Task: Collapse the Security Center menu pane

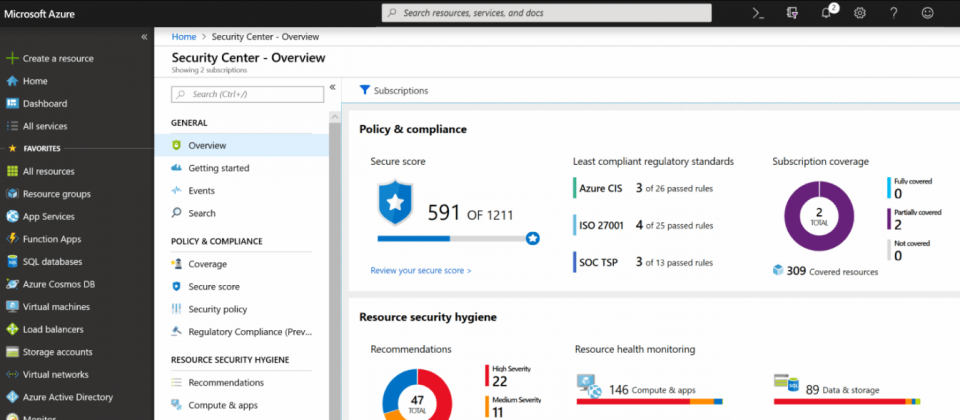Action: coord(332,87)
